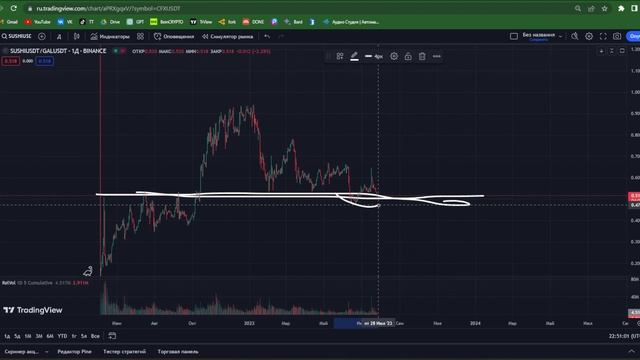
Task: Delete the selected drawing with trash icon
Action: coord(422,56)
